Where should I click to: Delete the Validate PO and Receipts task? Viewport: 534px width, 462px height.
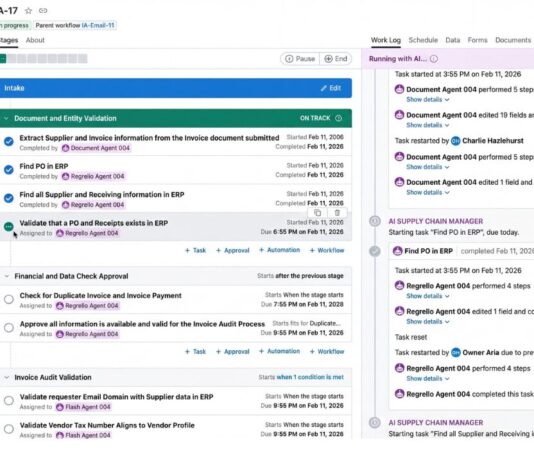point(337,213)
